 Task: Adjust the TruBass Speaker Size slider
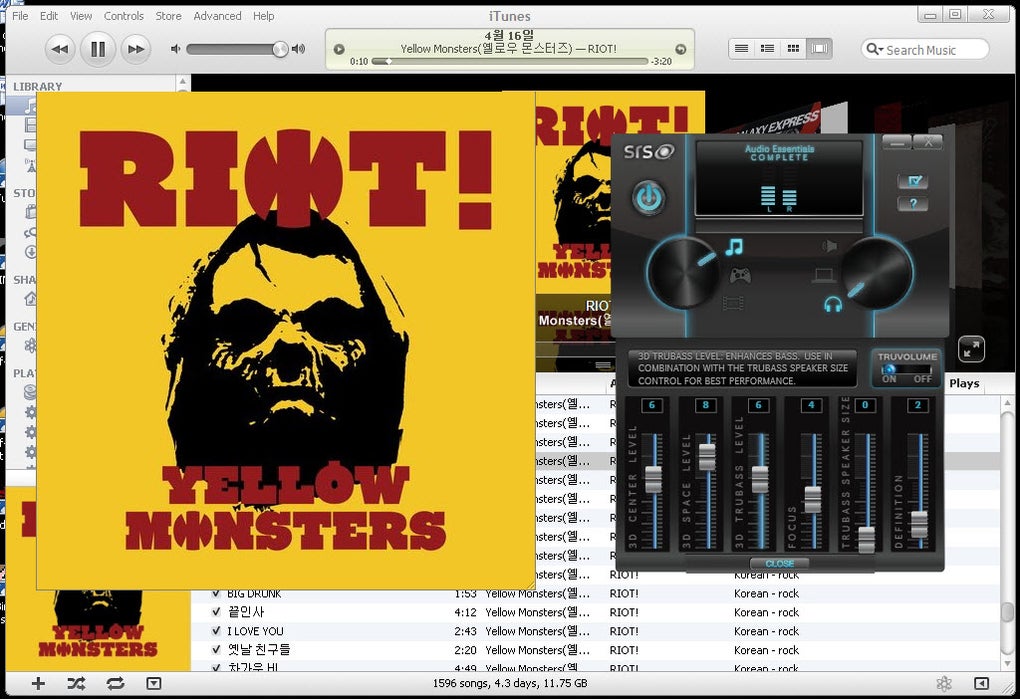pos(866,540)
